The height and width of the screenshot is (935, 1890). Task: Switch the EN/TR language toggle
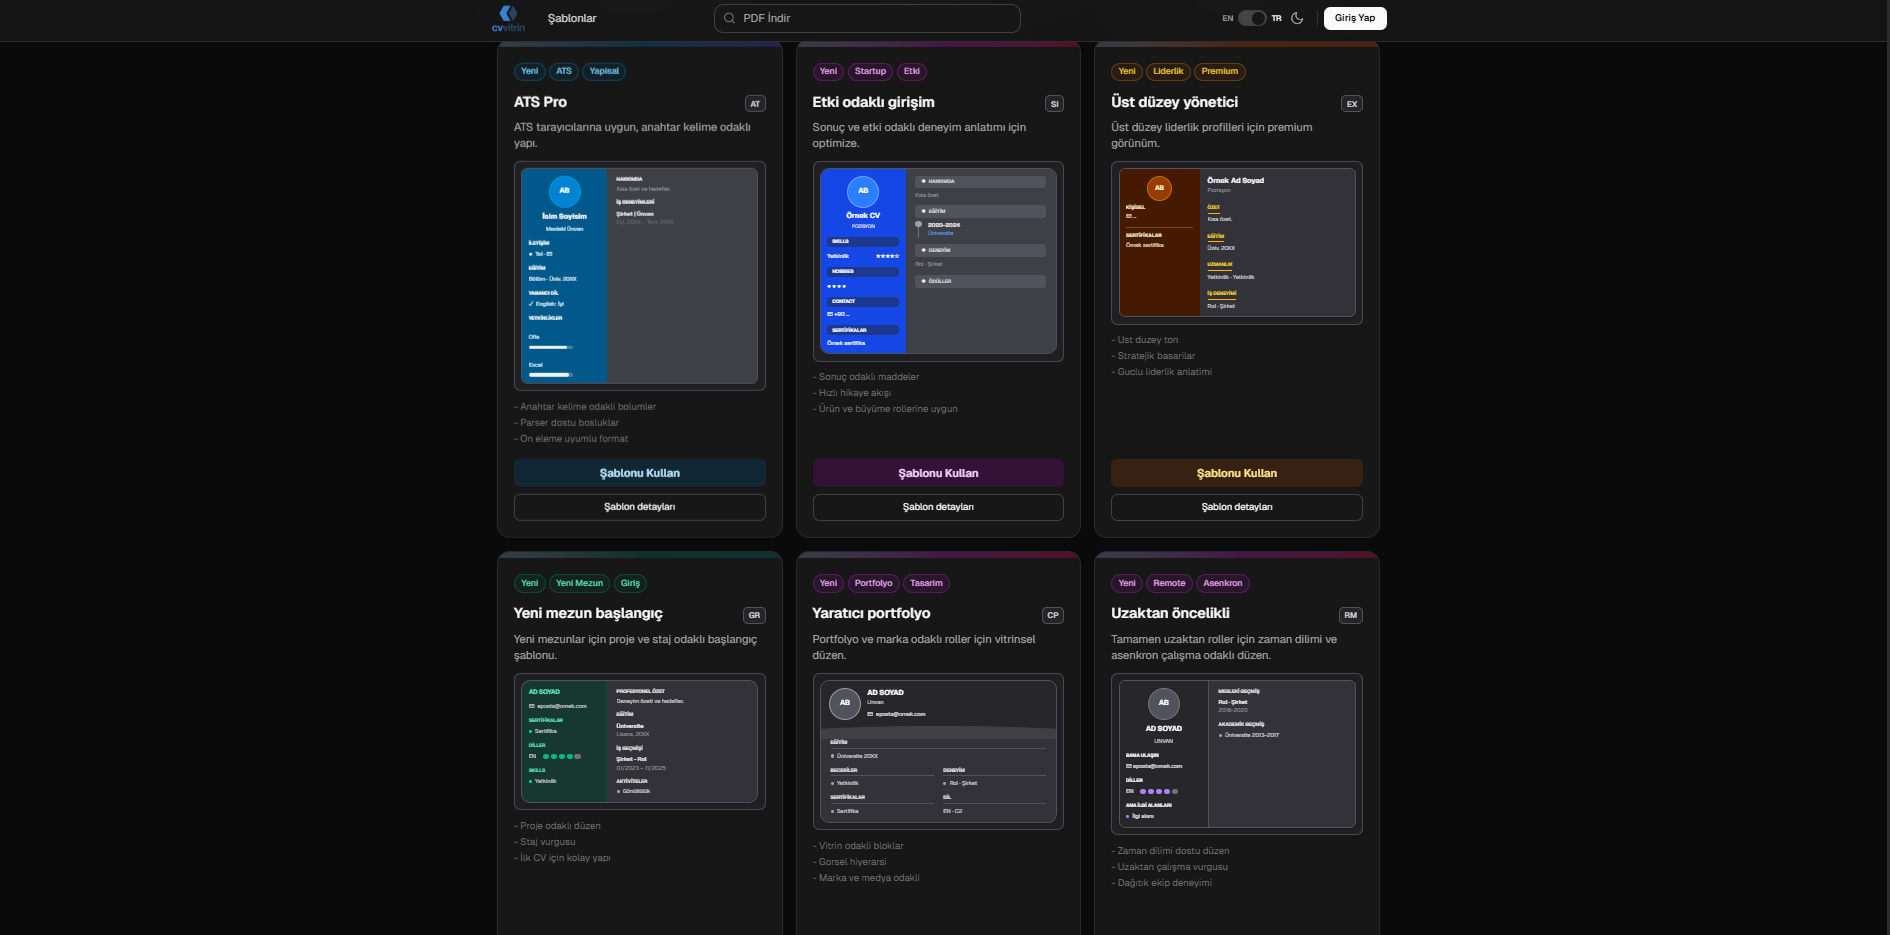(x=1252, y=18)
